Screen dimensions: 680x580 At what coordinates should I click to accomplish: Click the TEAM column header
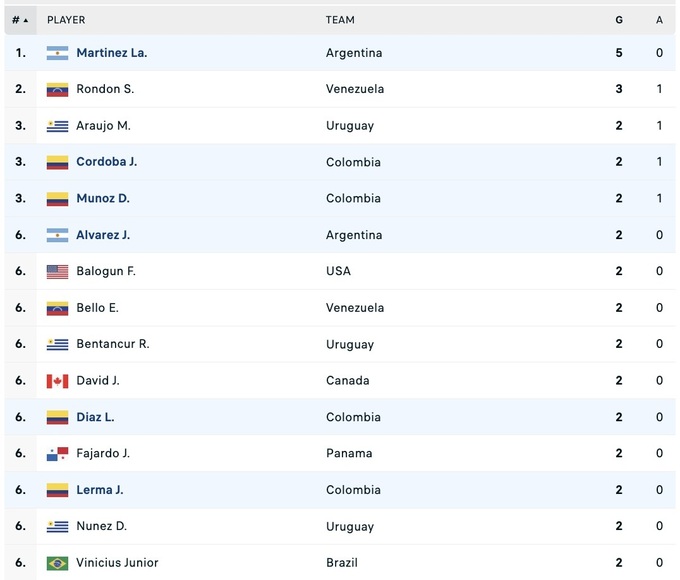pyautogui.click(x=340, y=20)
